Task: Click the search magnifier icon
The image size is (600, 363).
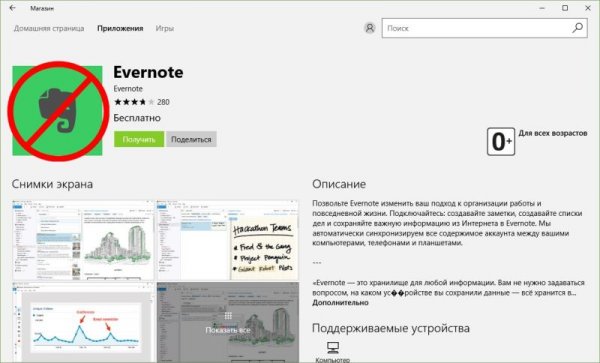Action: pos(577,28)
